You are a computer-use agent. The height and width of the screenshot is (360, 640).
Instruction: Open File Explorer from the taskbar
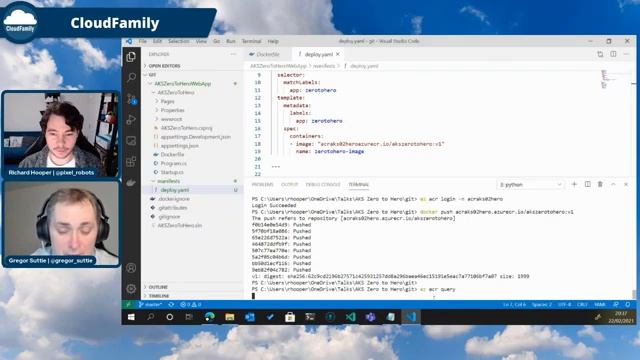(230, 317)
